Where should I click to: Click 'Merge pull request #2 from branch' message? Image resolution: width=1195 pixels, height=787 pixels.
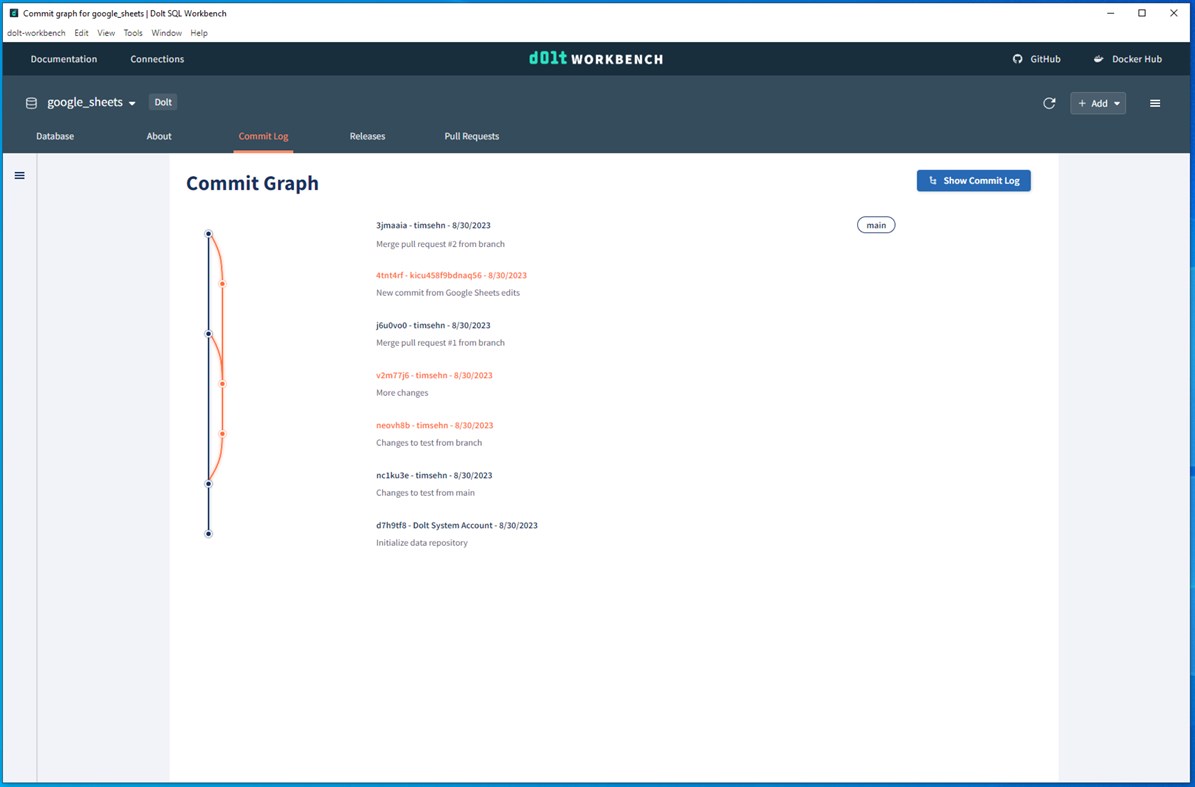point(441,245)
